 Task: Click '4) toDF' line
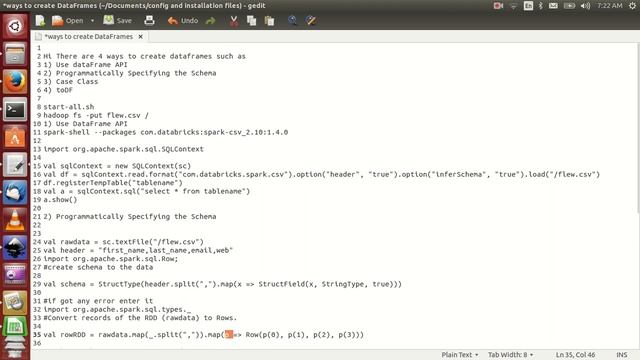pyautogui.click(x=58, y=90)
